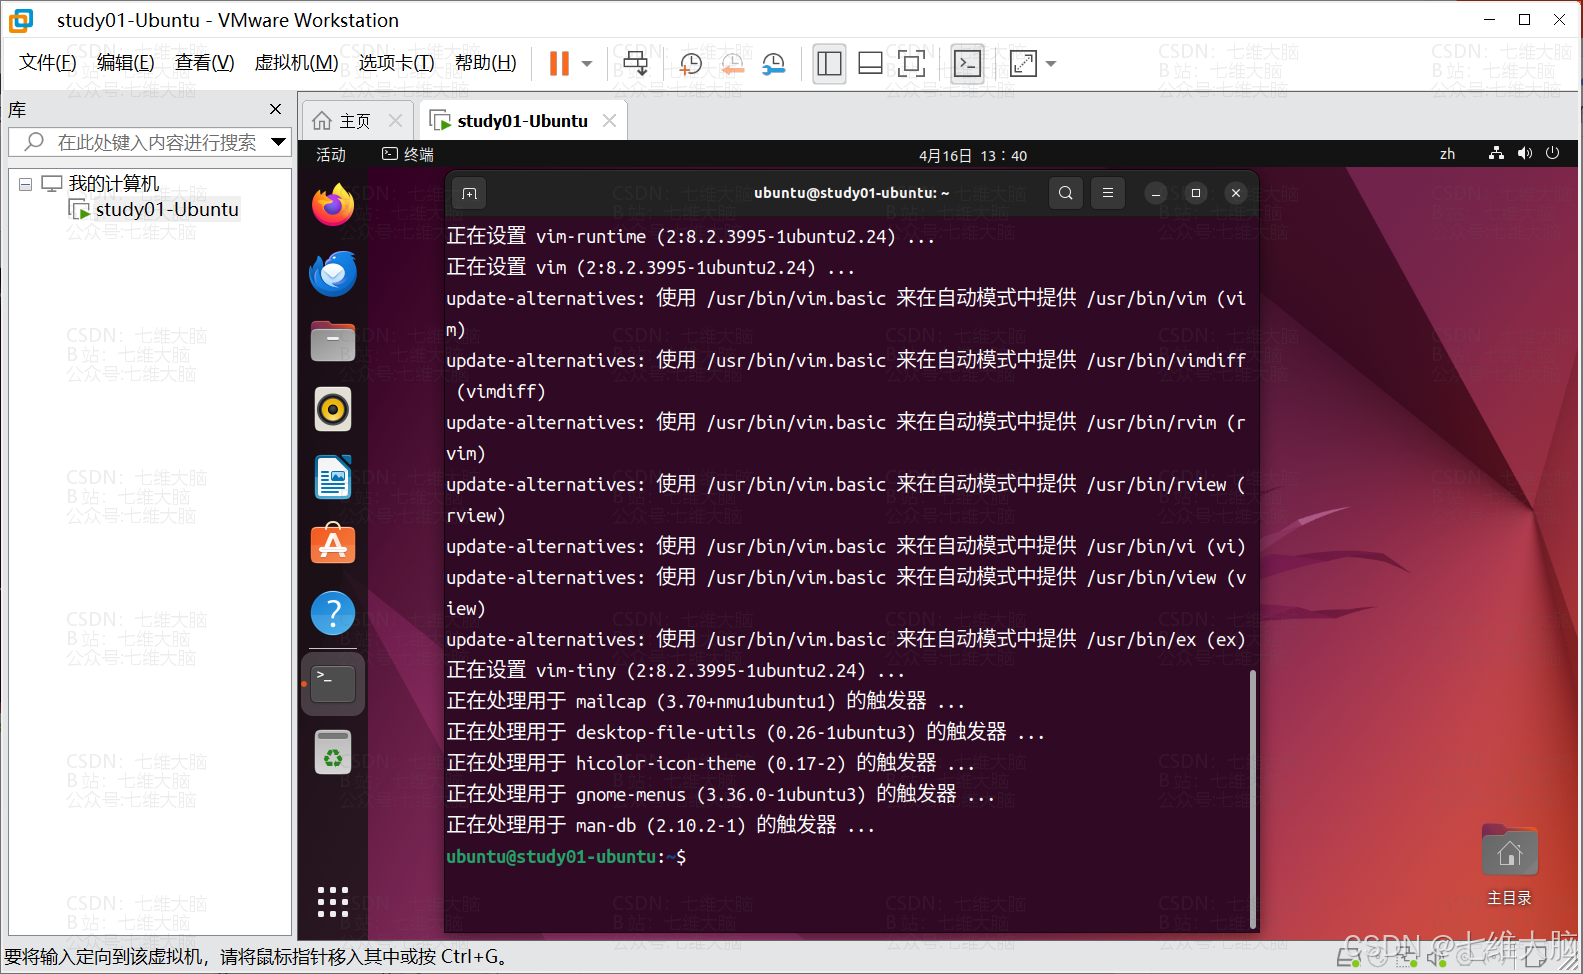Open the Trash icon in the dock
Screen dimensions: 1583x974
pos(333,753)
